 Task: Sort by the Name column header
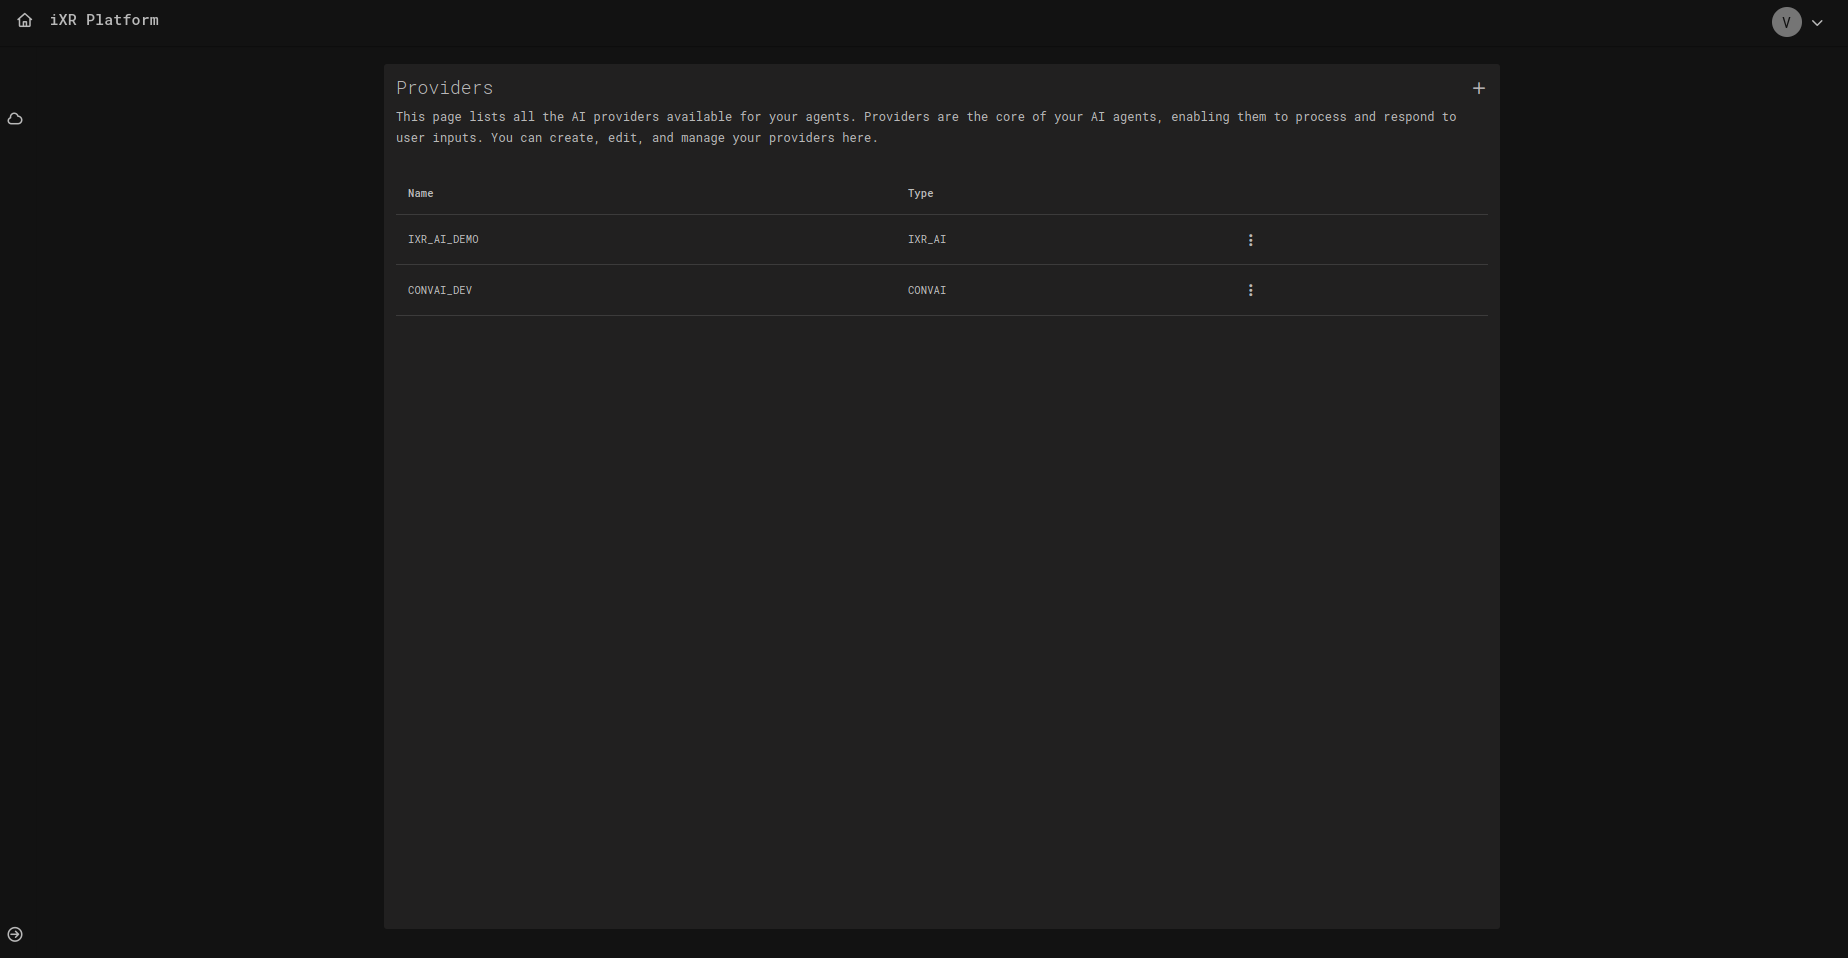(x=420, y=194)
